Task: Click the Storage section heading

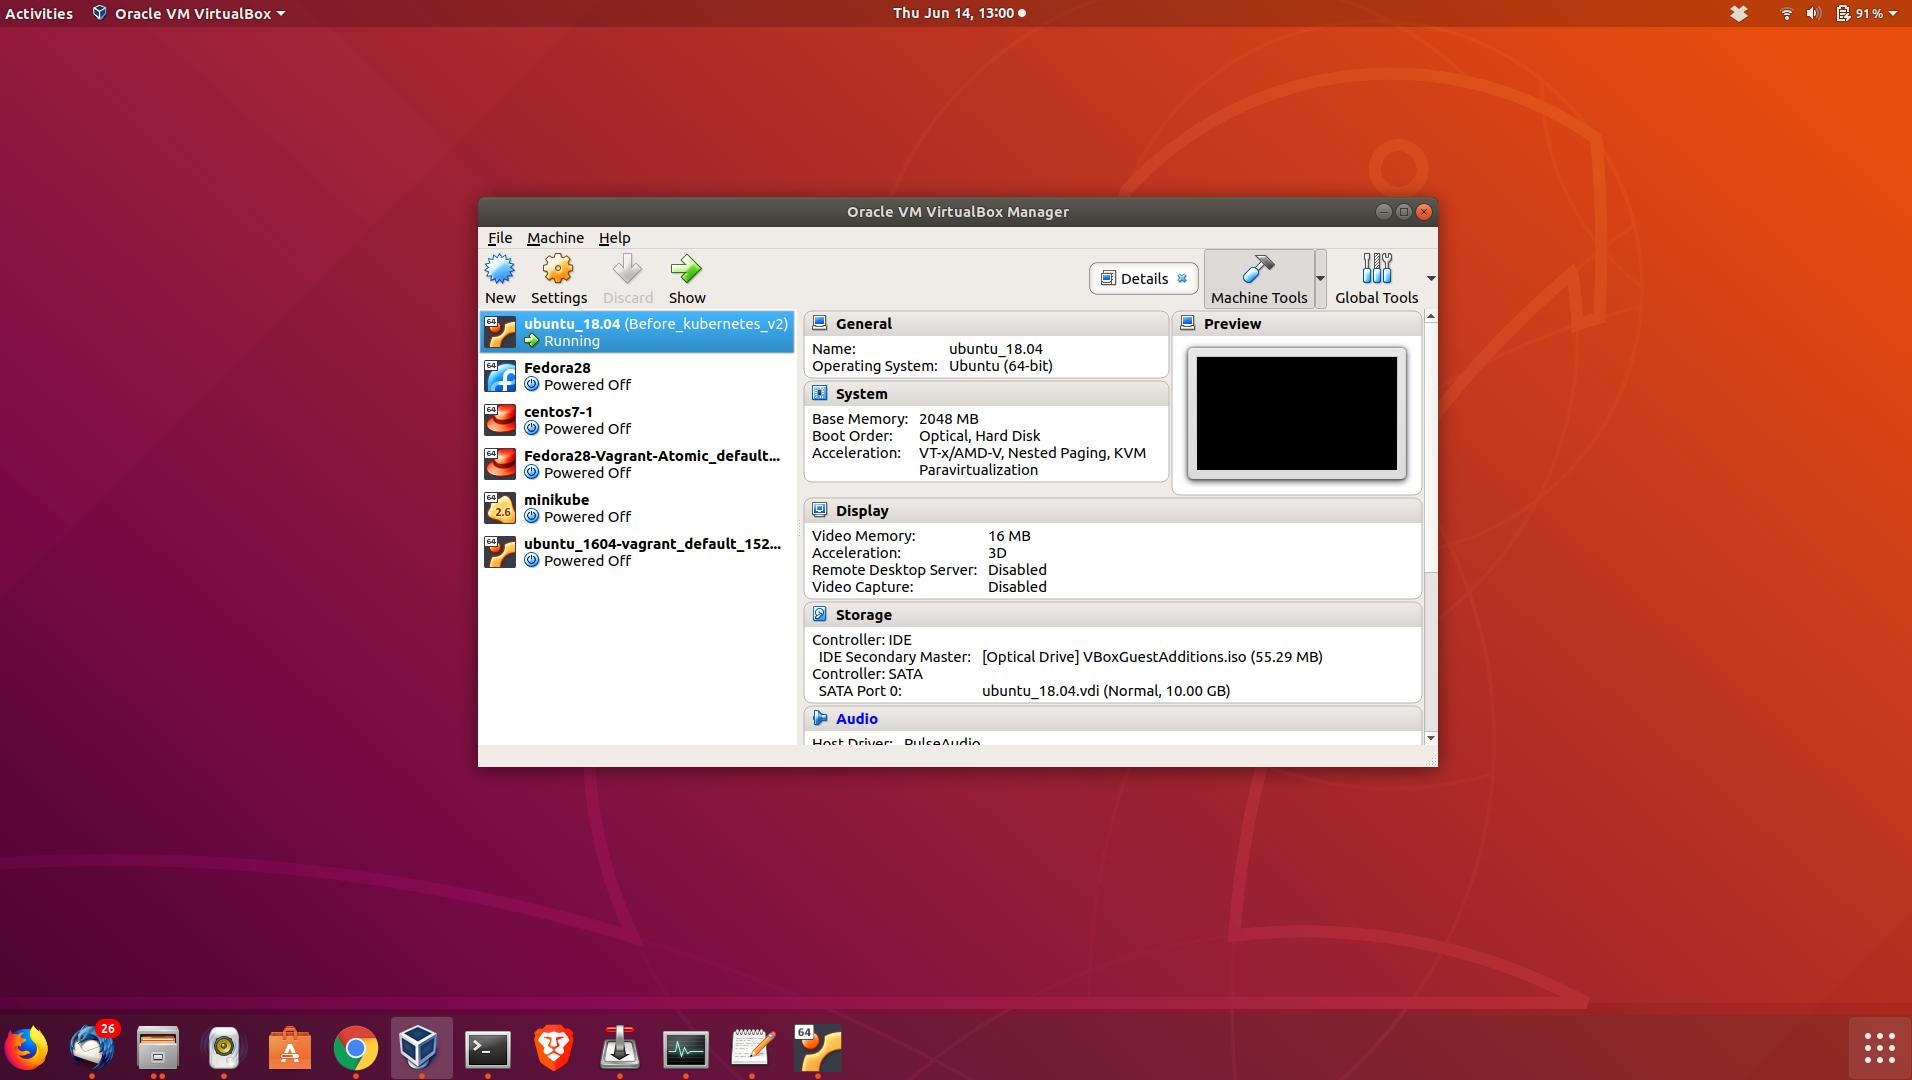Action: [863, 614]
